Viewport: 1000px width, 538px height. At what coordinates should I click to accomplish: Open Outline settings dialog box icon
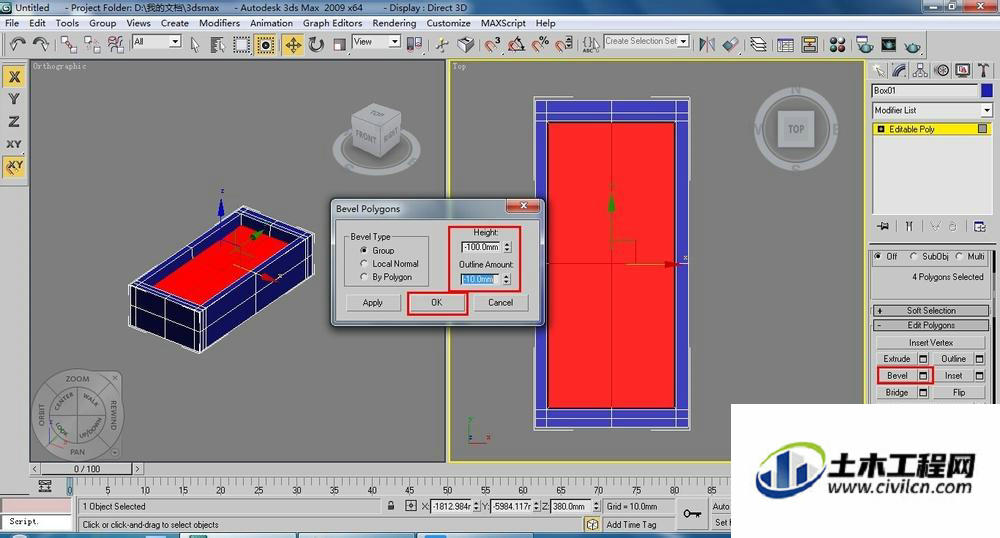click(980, 359)
